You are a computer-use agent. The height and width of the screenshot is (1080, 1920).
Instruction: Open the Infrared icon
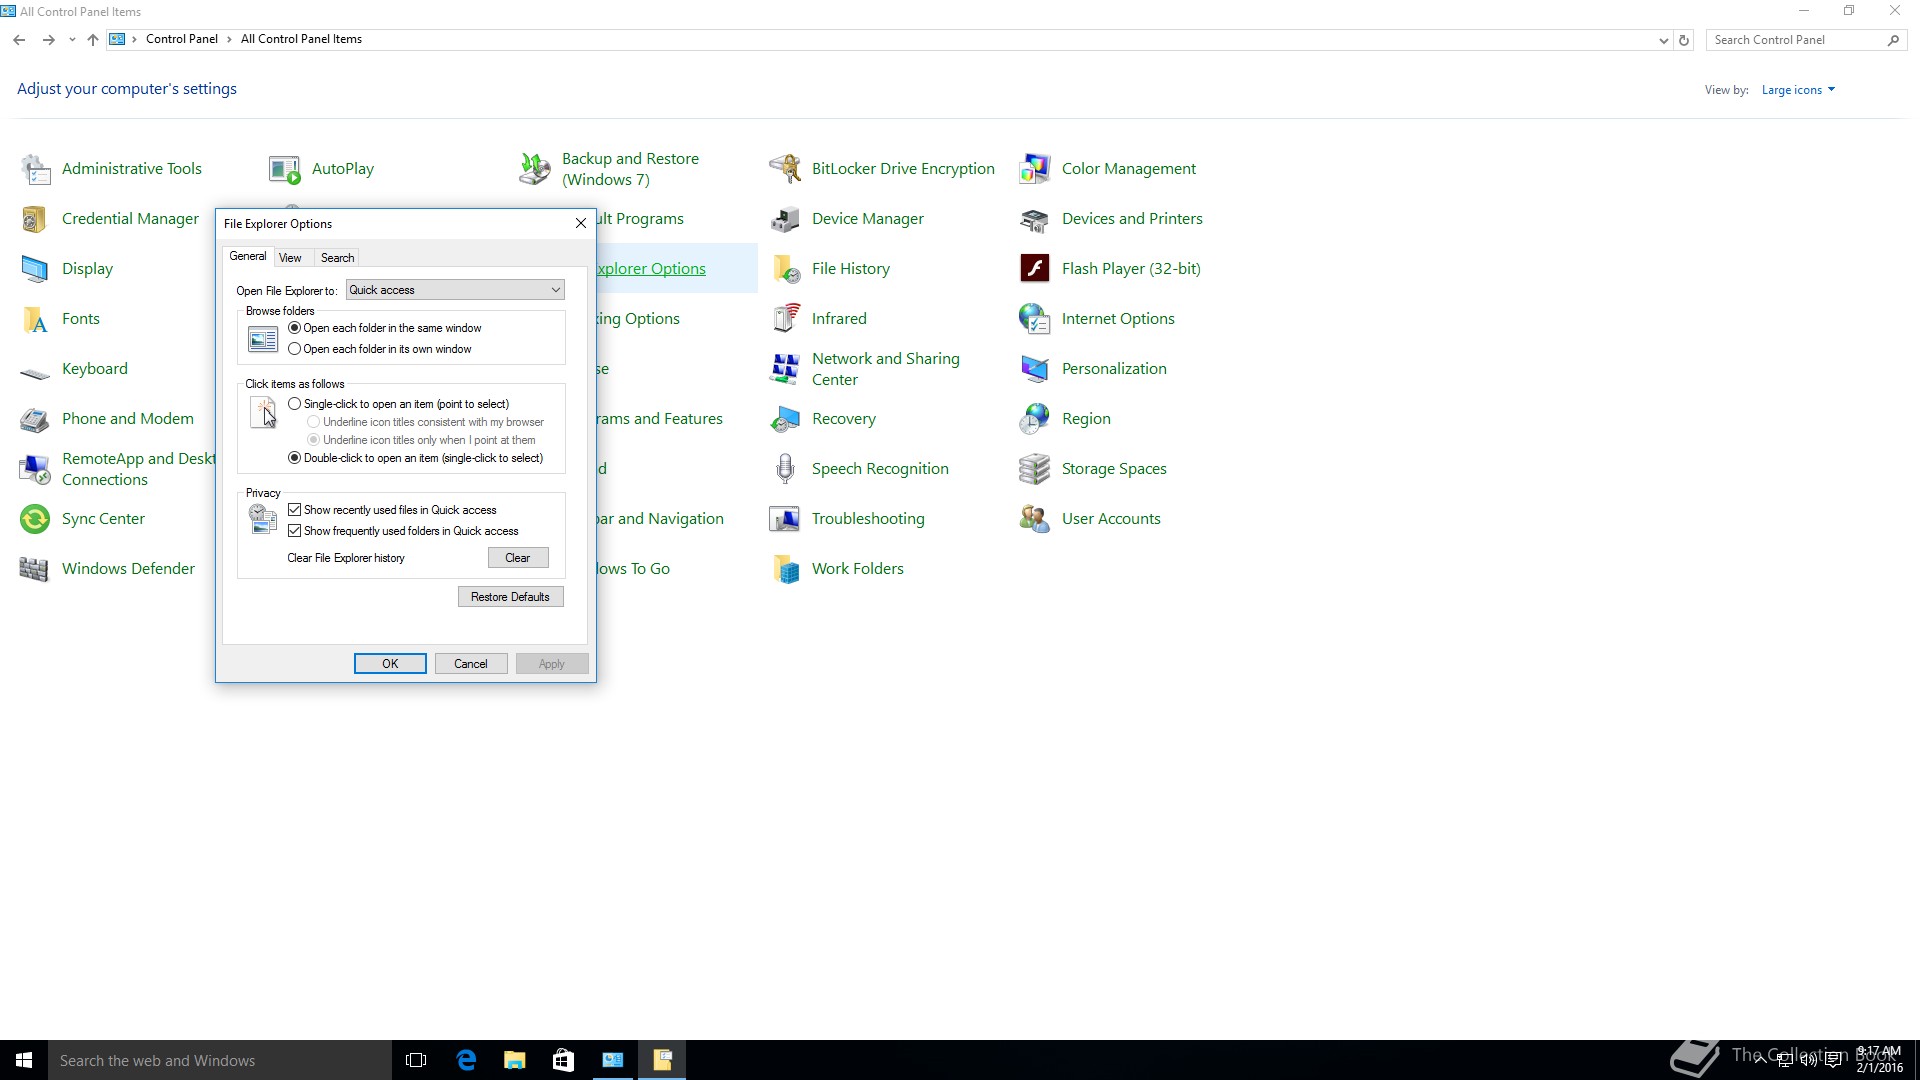(x=785, y=319)
